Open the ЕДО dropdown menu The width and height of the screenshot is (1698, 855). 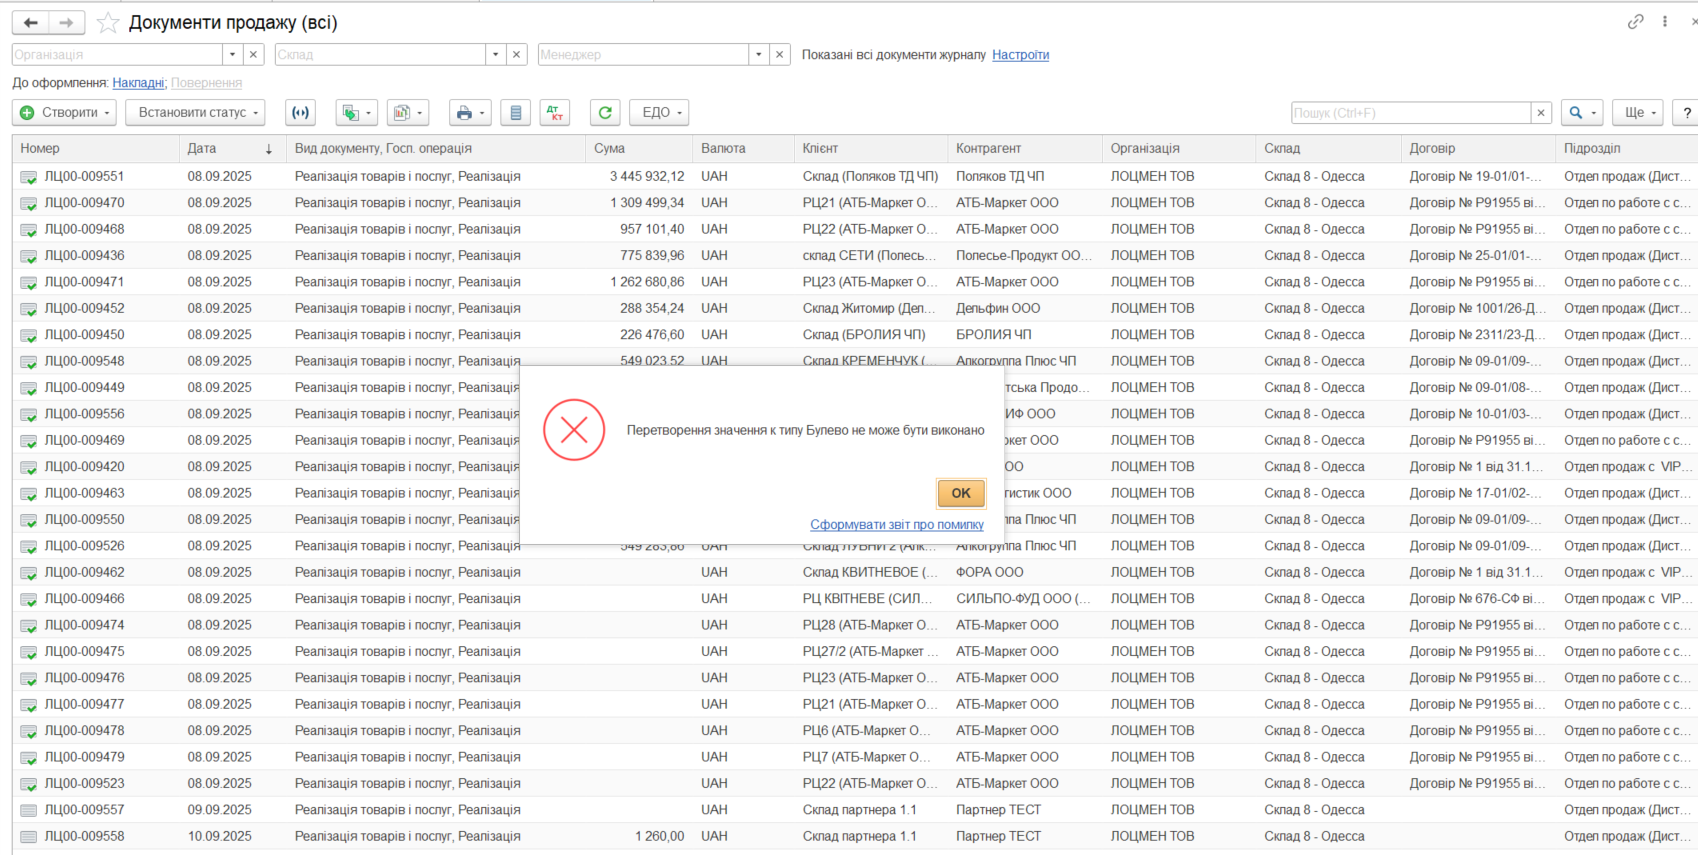(659, 113)
